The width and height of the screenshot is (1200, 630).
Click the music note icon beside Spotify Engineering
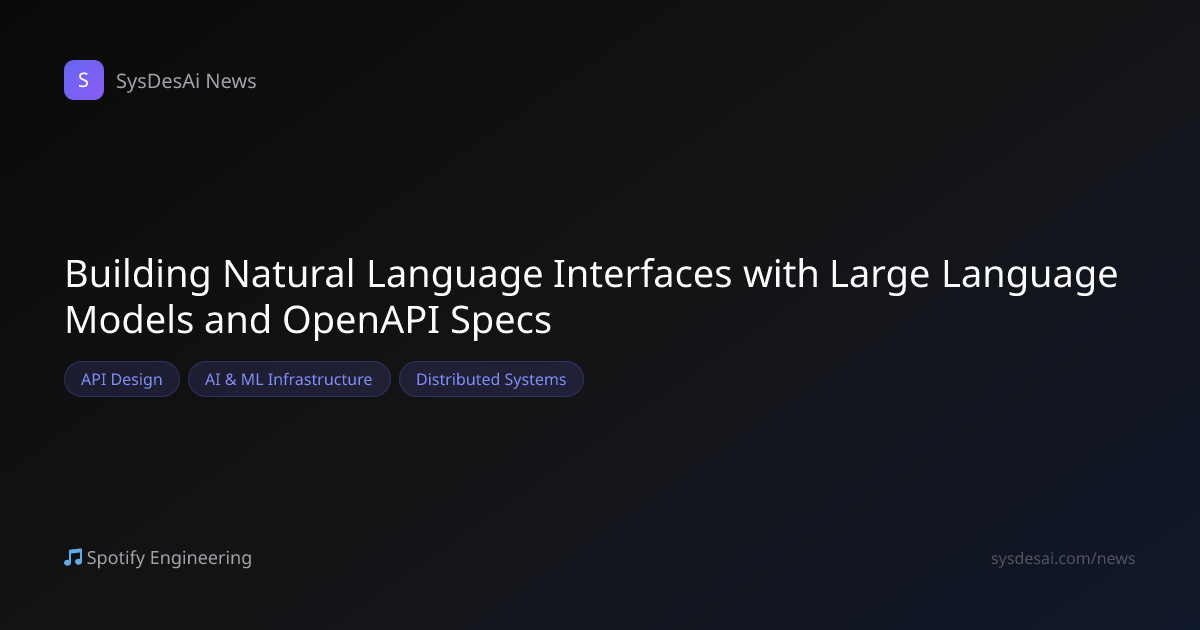(x=73, y=557)
